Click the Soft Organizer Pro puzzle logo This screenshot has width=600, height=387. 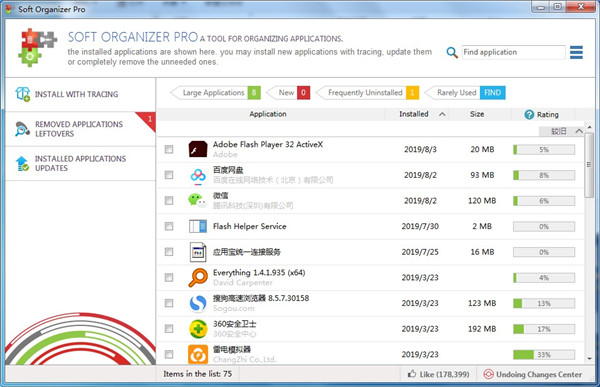tap(37, 47)
